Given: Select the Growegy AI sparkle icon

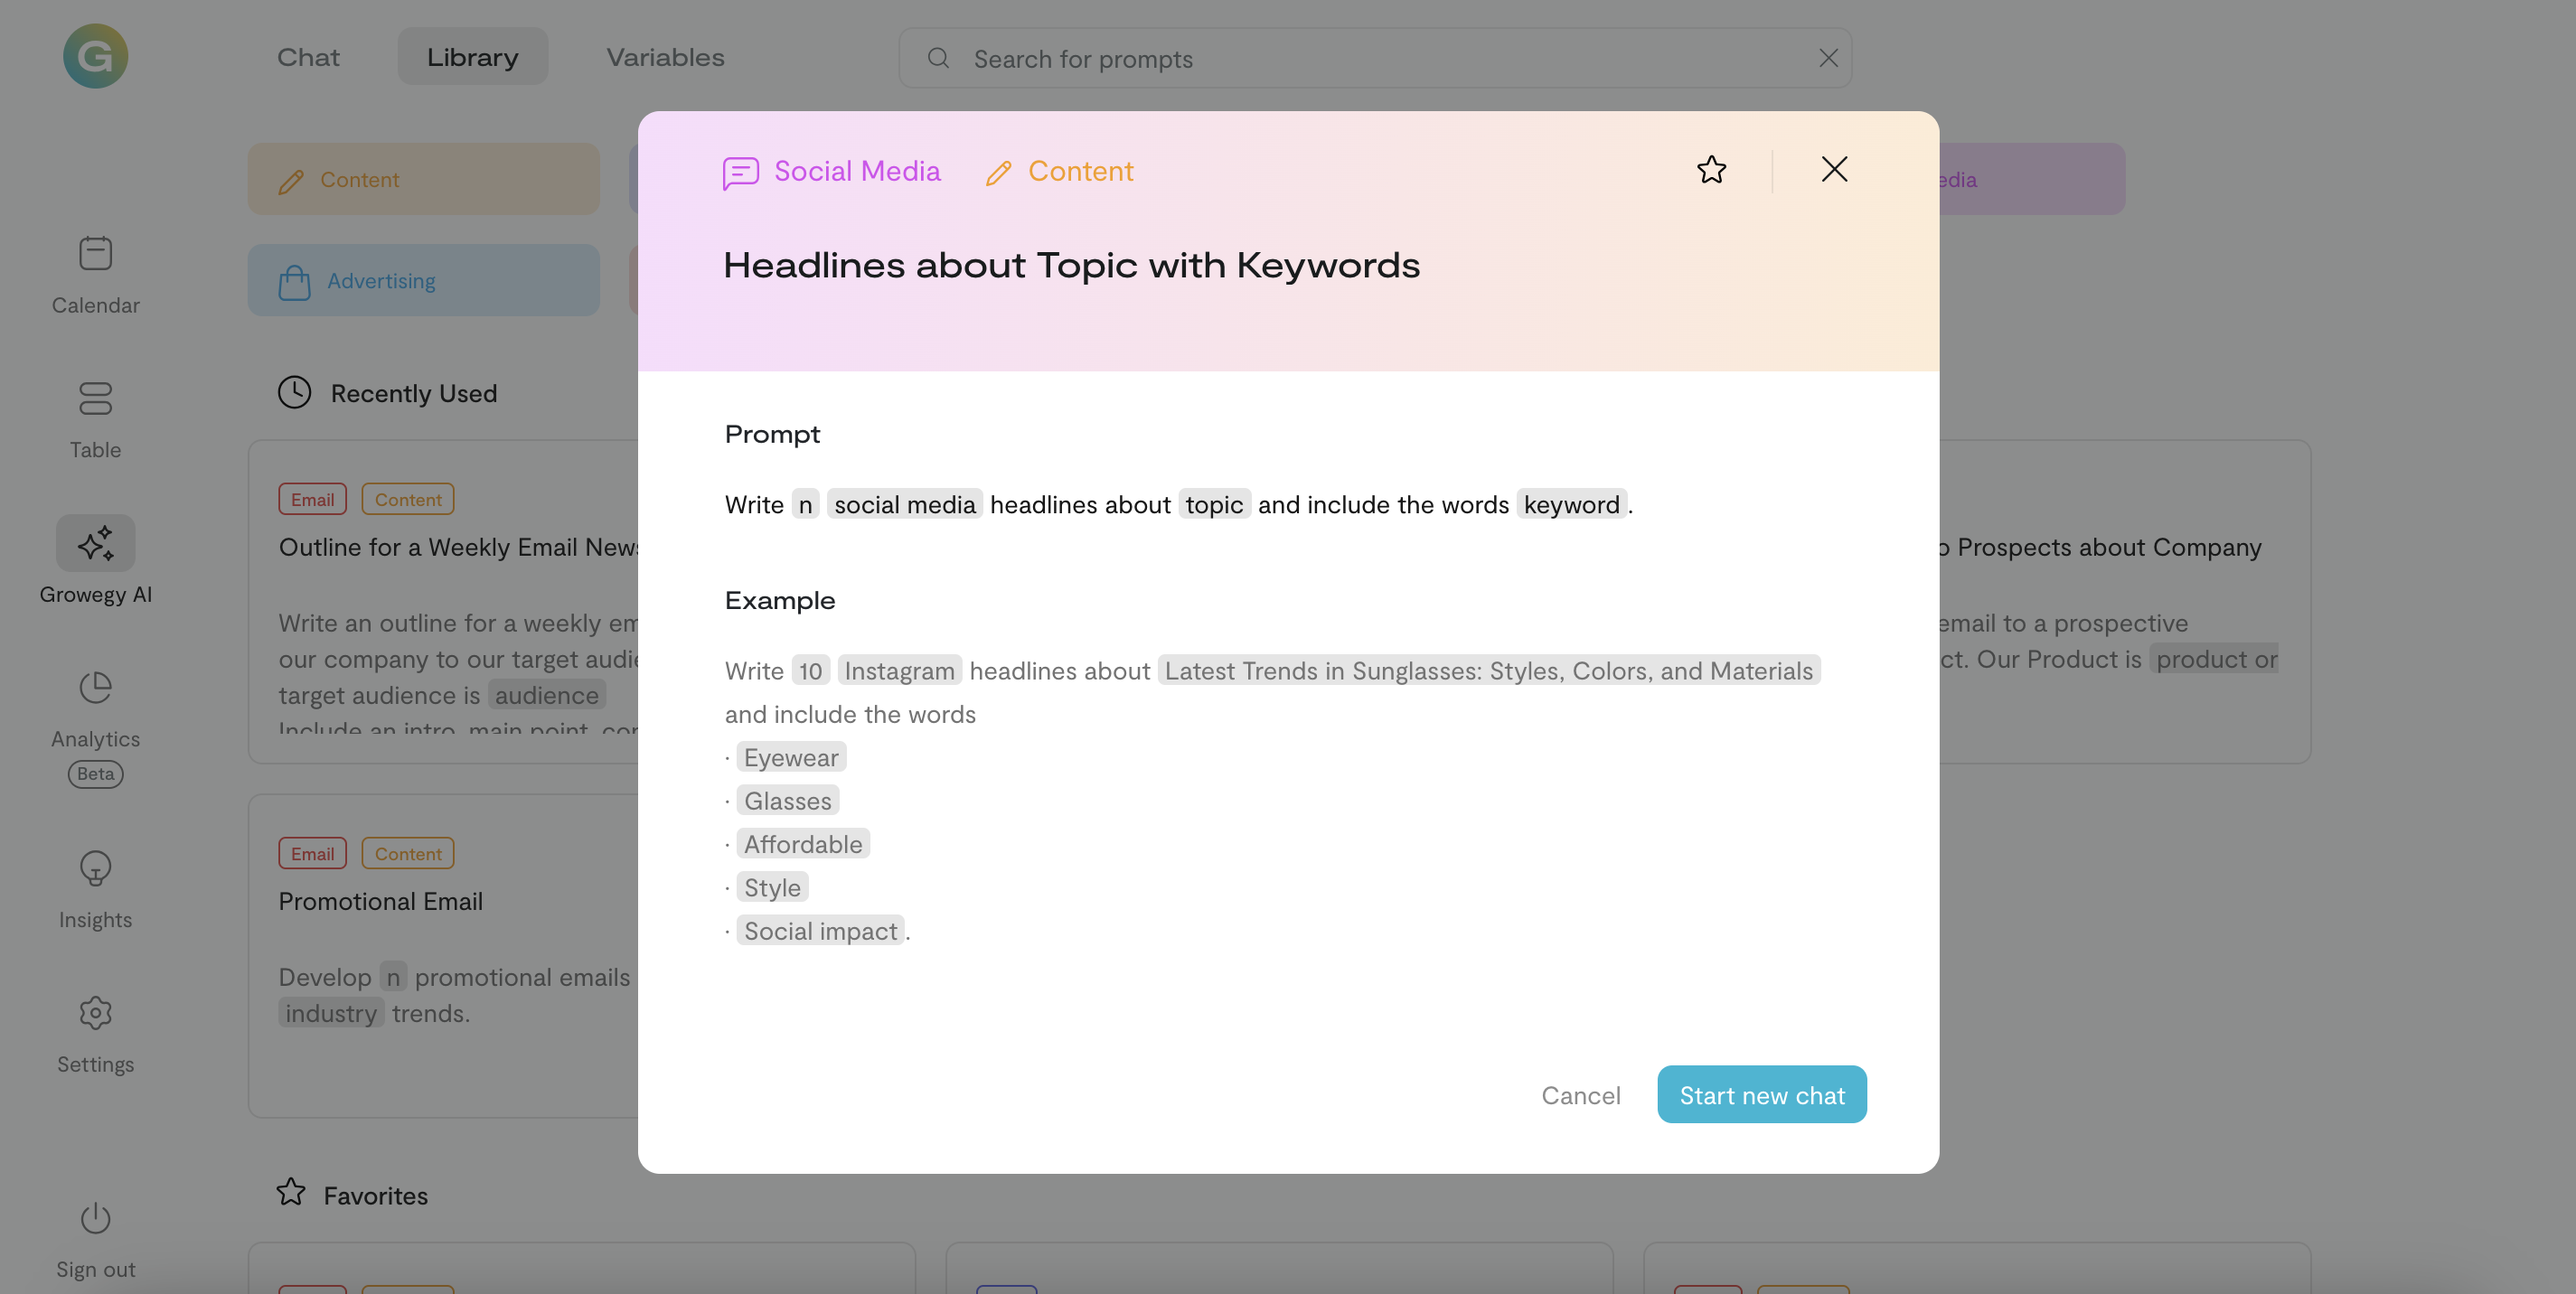Looking at the screenshot, I should coord(95,543).
